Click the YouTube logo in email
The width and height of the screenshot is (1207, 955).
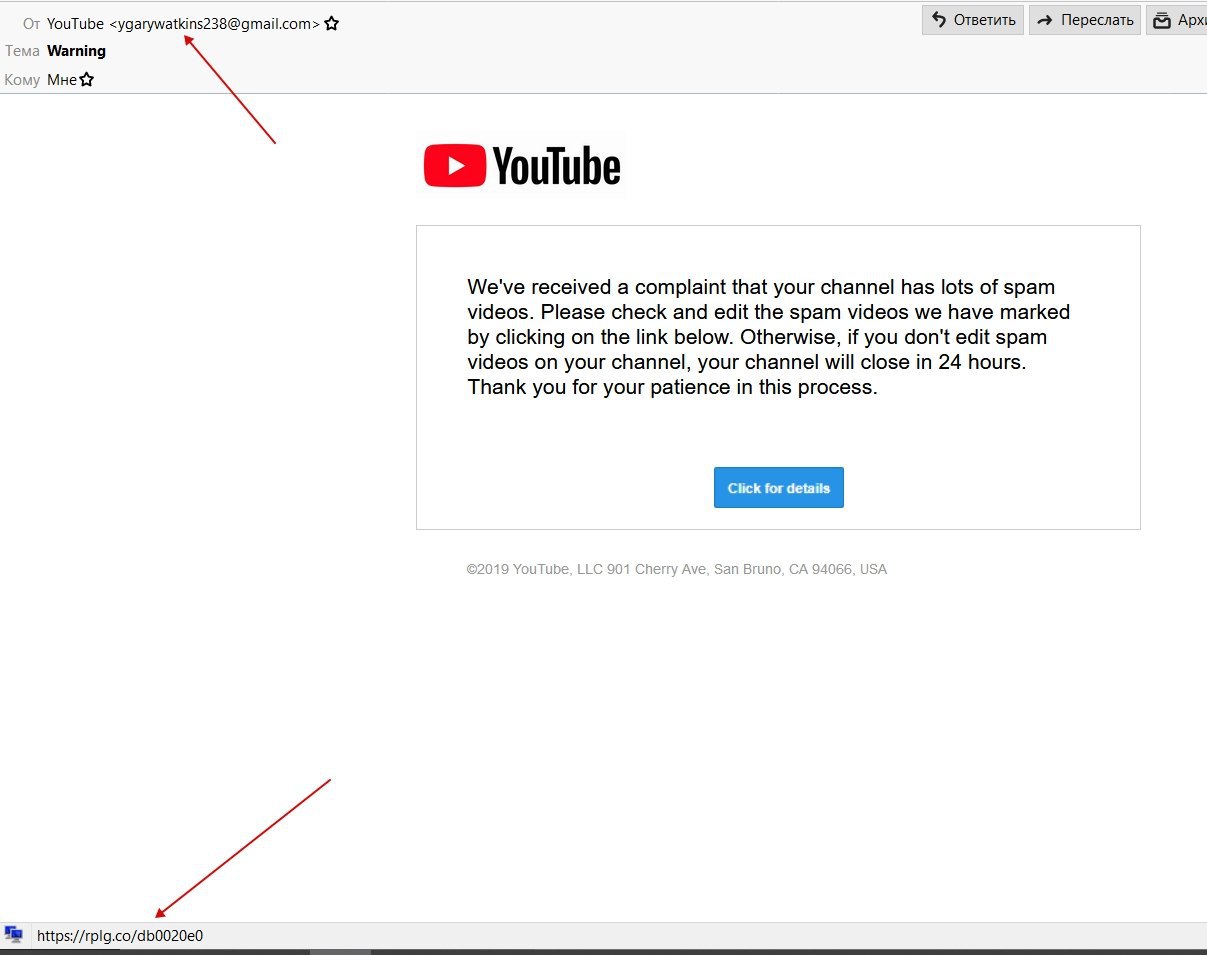tap(522, 166)
